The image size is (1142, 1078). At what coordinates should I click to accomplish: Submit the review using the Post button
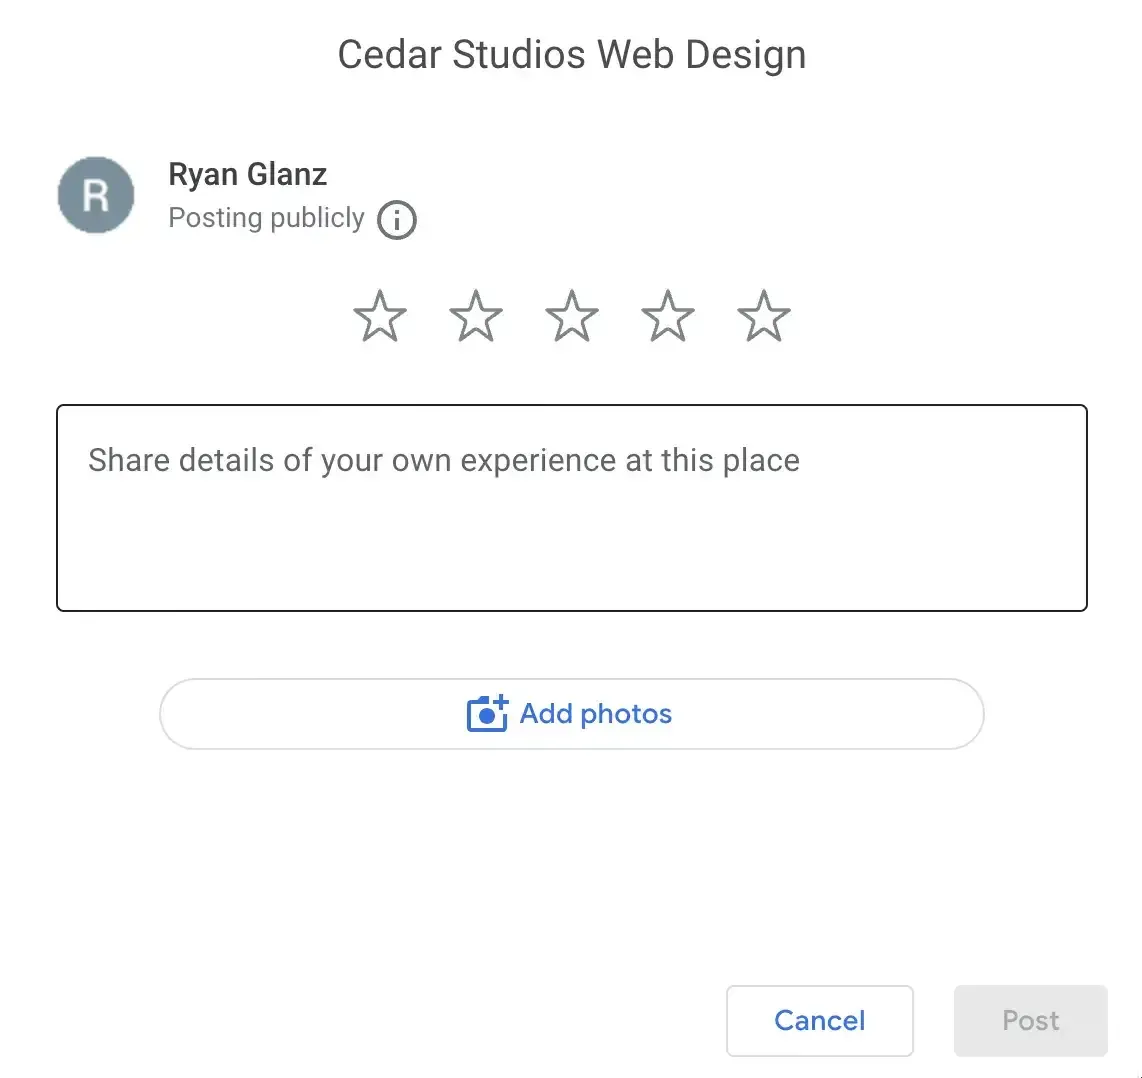[1031, 1020]
